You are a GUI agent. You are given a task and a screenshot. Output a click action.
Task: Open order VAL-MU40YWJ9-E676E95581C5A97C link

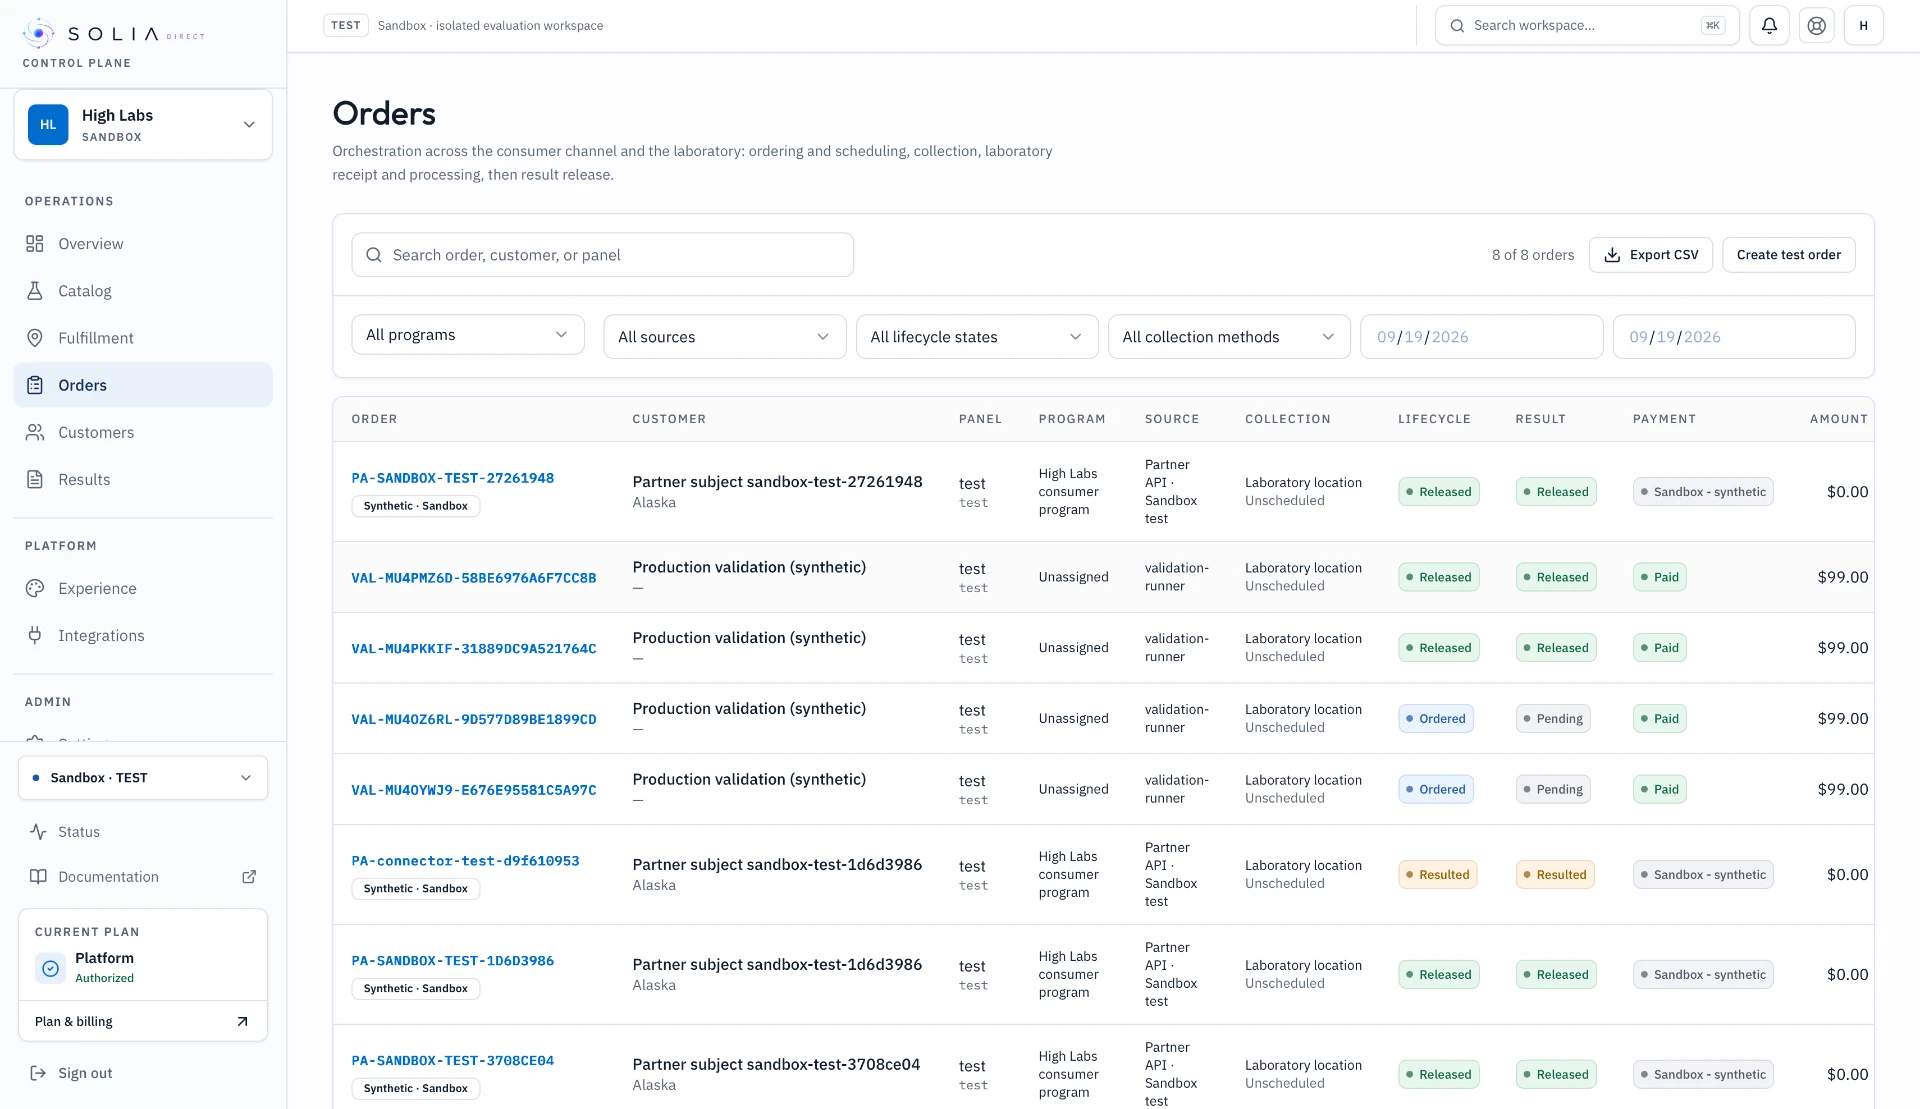pos(473,790)
